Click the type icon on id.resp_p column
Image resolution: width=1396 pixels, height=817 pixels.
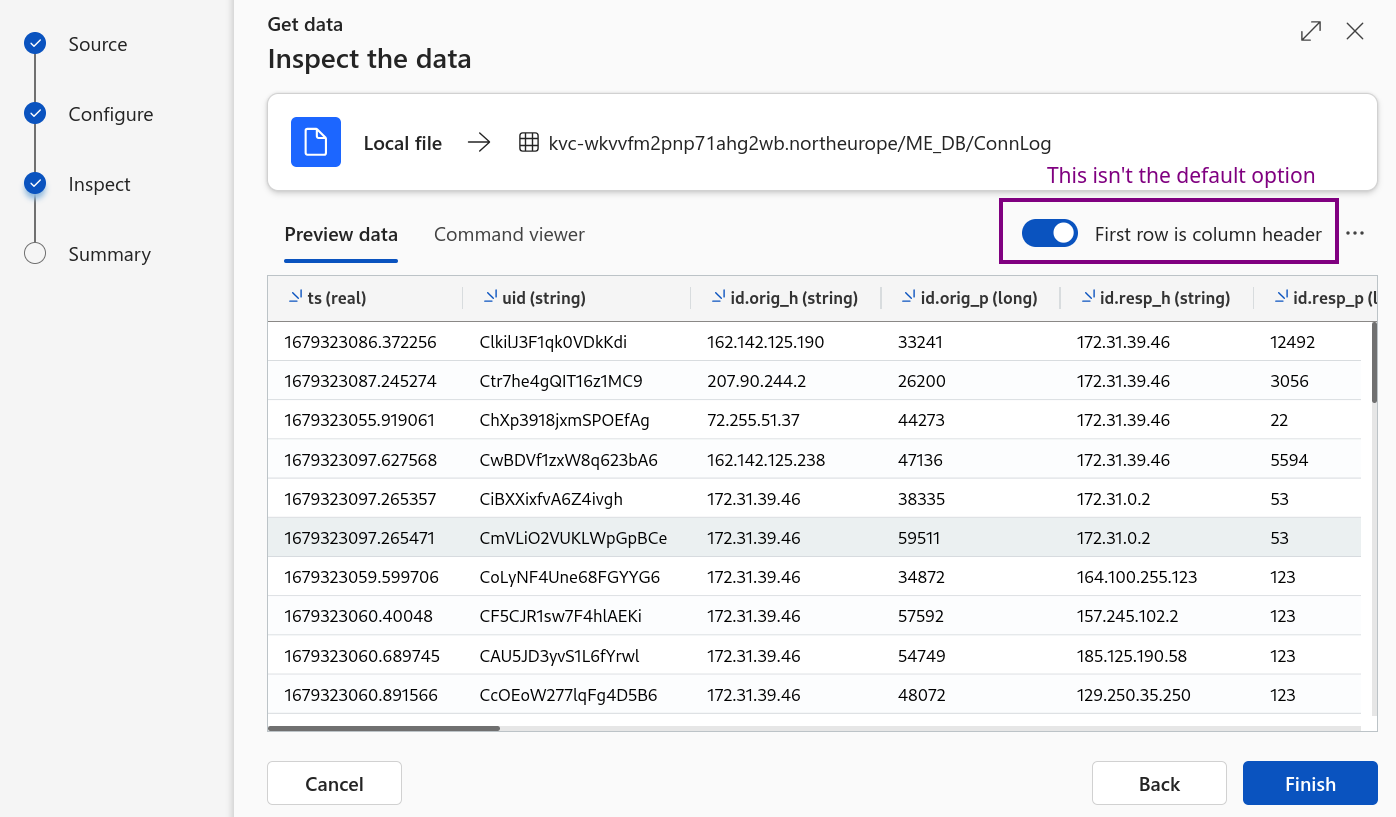pos(1282,297)
